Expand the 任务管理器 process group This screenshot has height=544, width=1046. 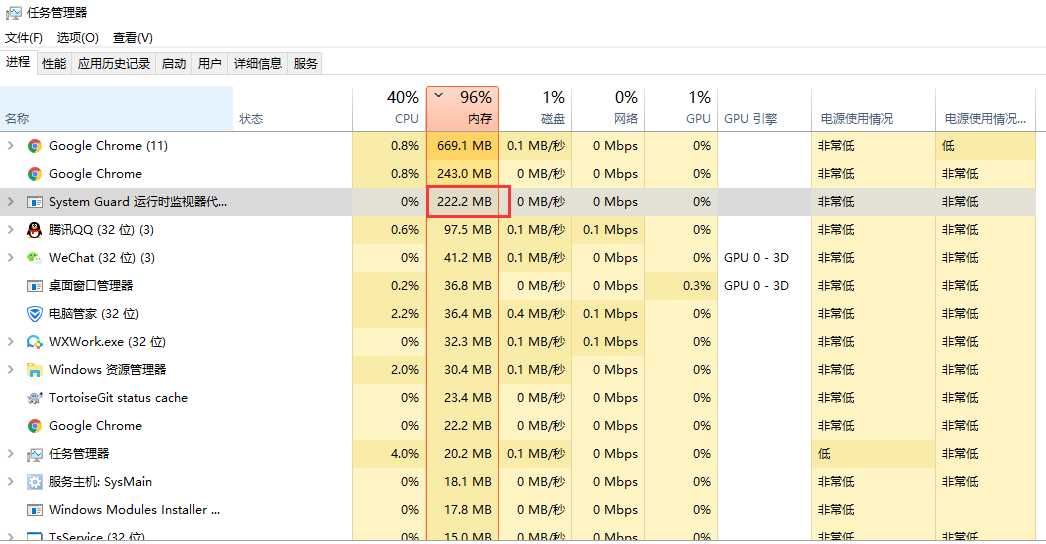click(x=11, y=454)
